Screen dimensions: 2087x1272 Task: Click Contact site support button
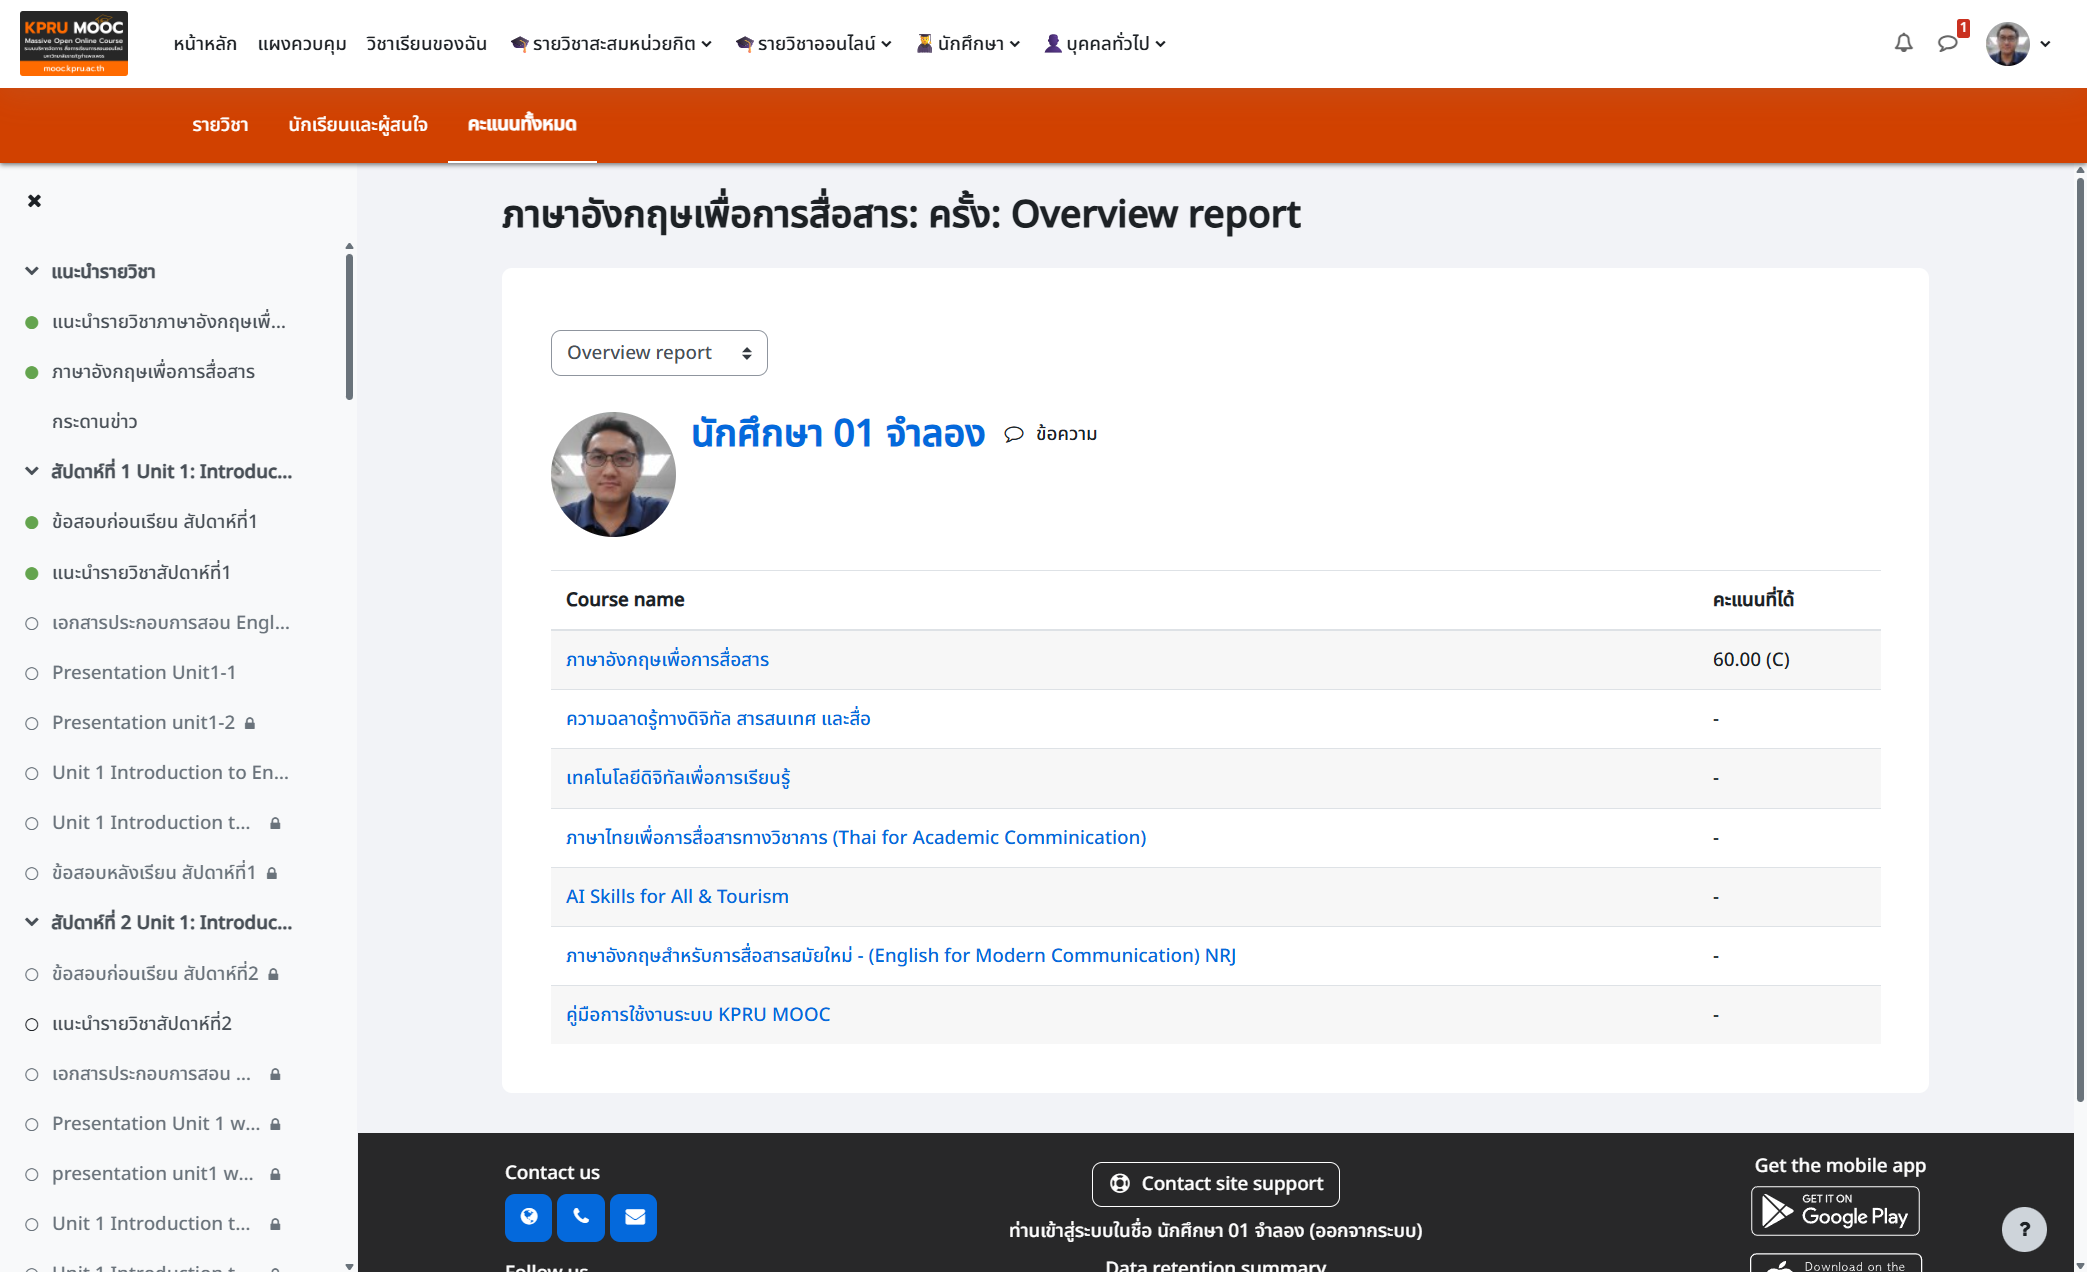[x=1215, y=1184]
